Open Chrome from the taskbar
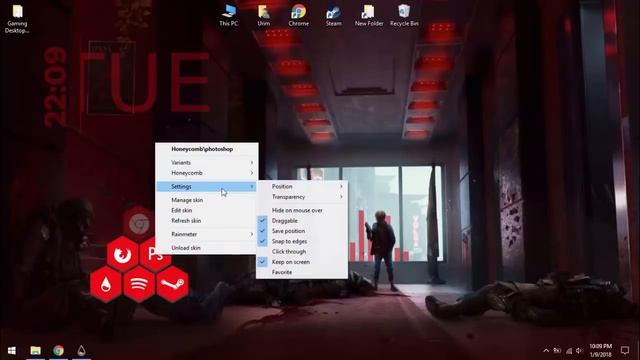640x360 pixels. [x=58, y=351]
